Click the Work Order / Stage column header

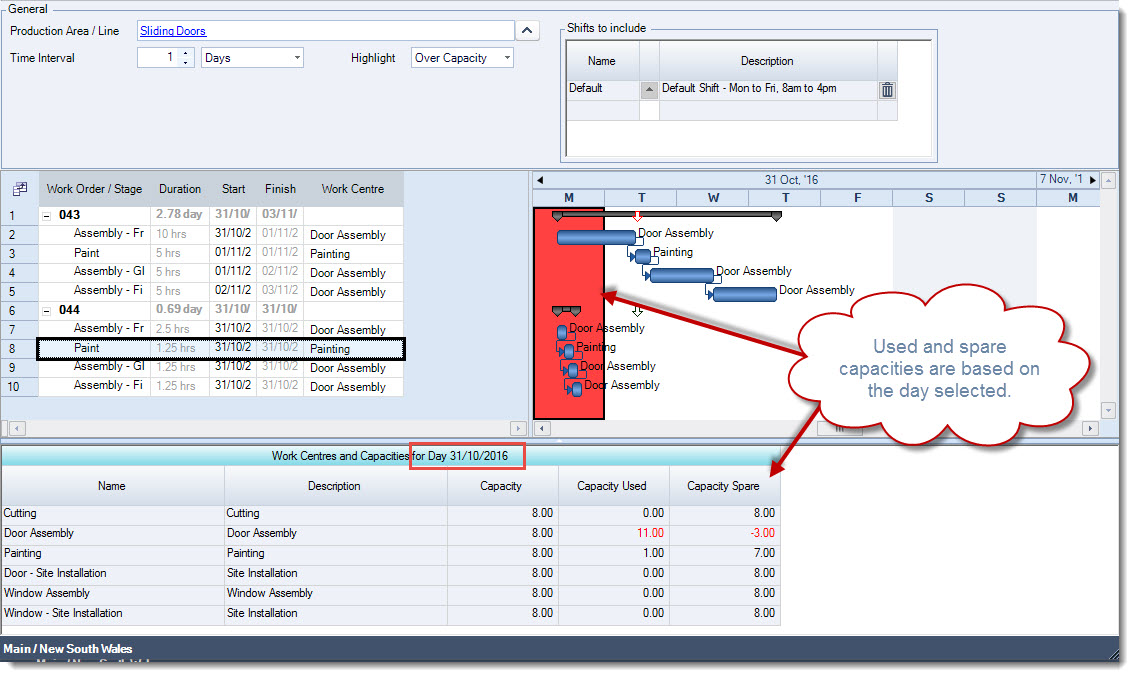pos(94,189)
